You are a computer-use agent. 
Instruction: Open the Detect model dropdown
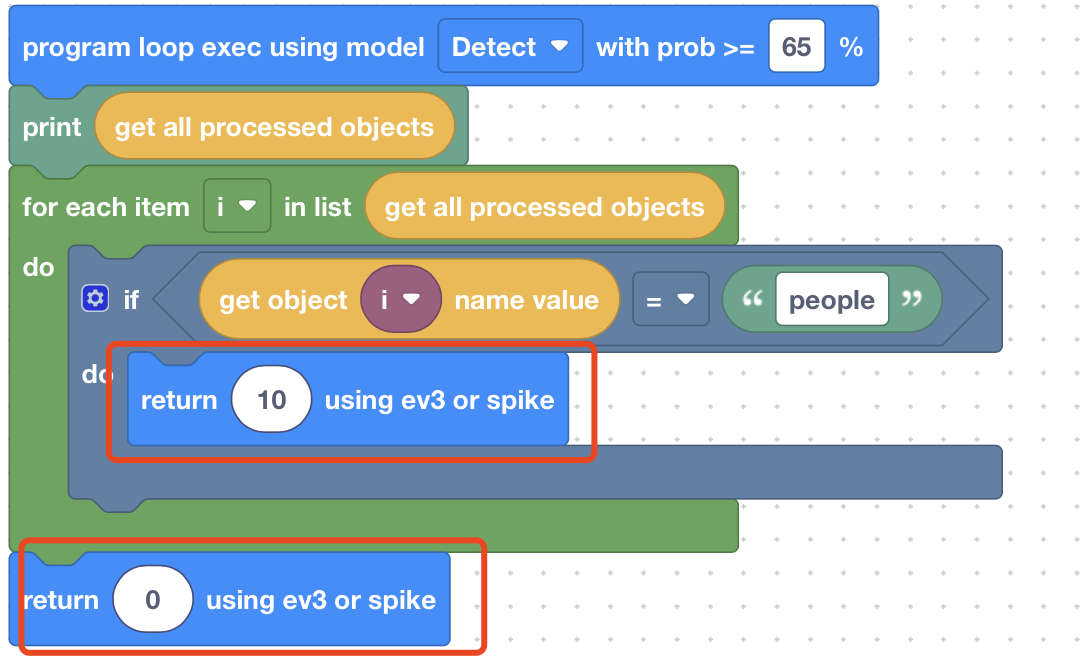[510, 47]
